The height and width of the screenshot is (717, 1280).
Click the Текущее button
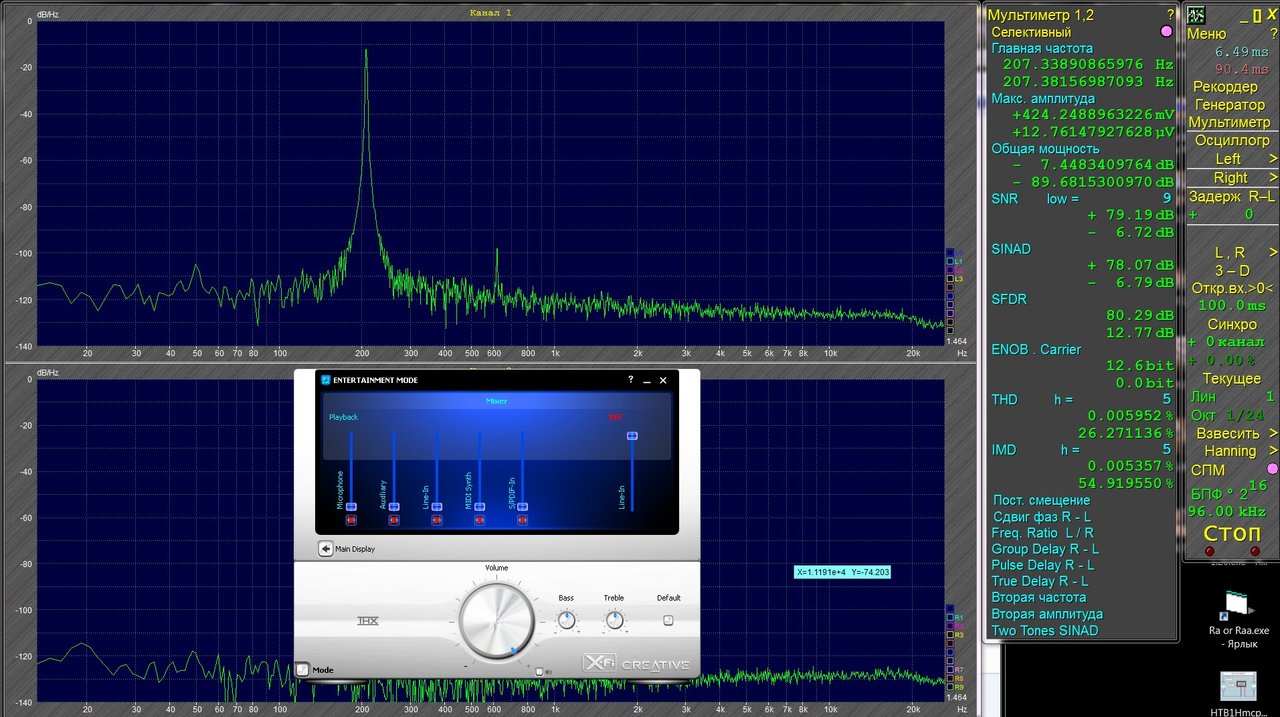[x=1232, y=379]
